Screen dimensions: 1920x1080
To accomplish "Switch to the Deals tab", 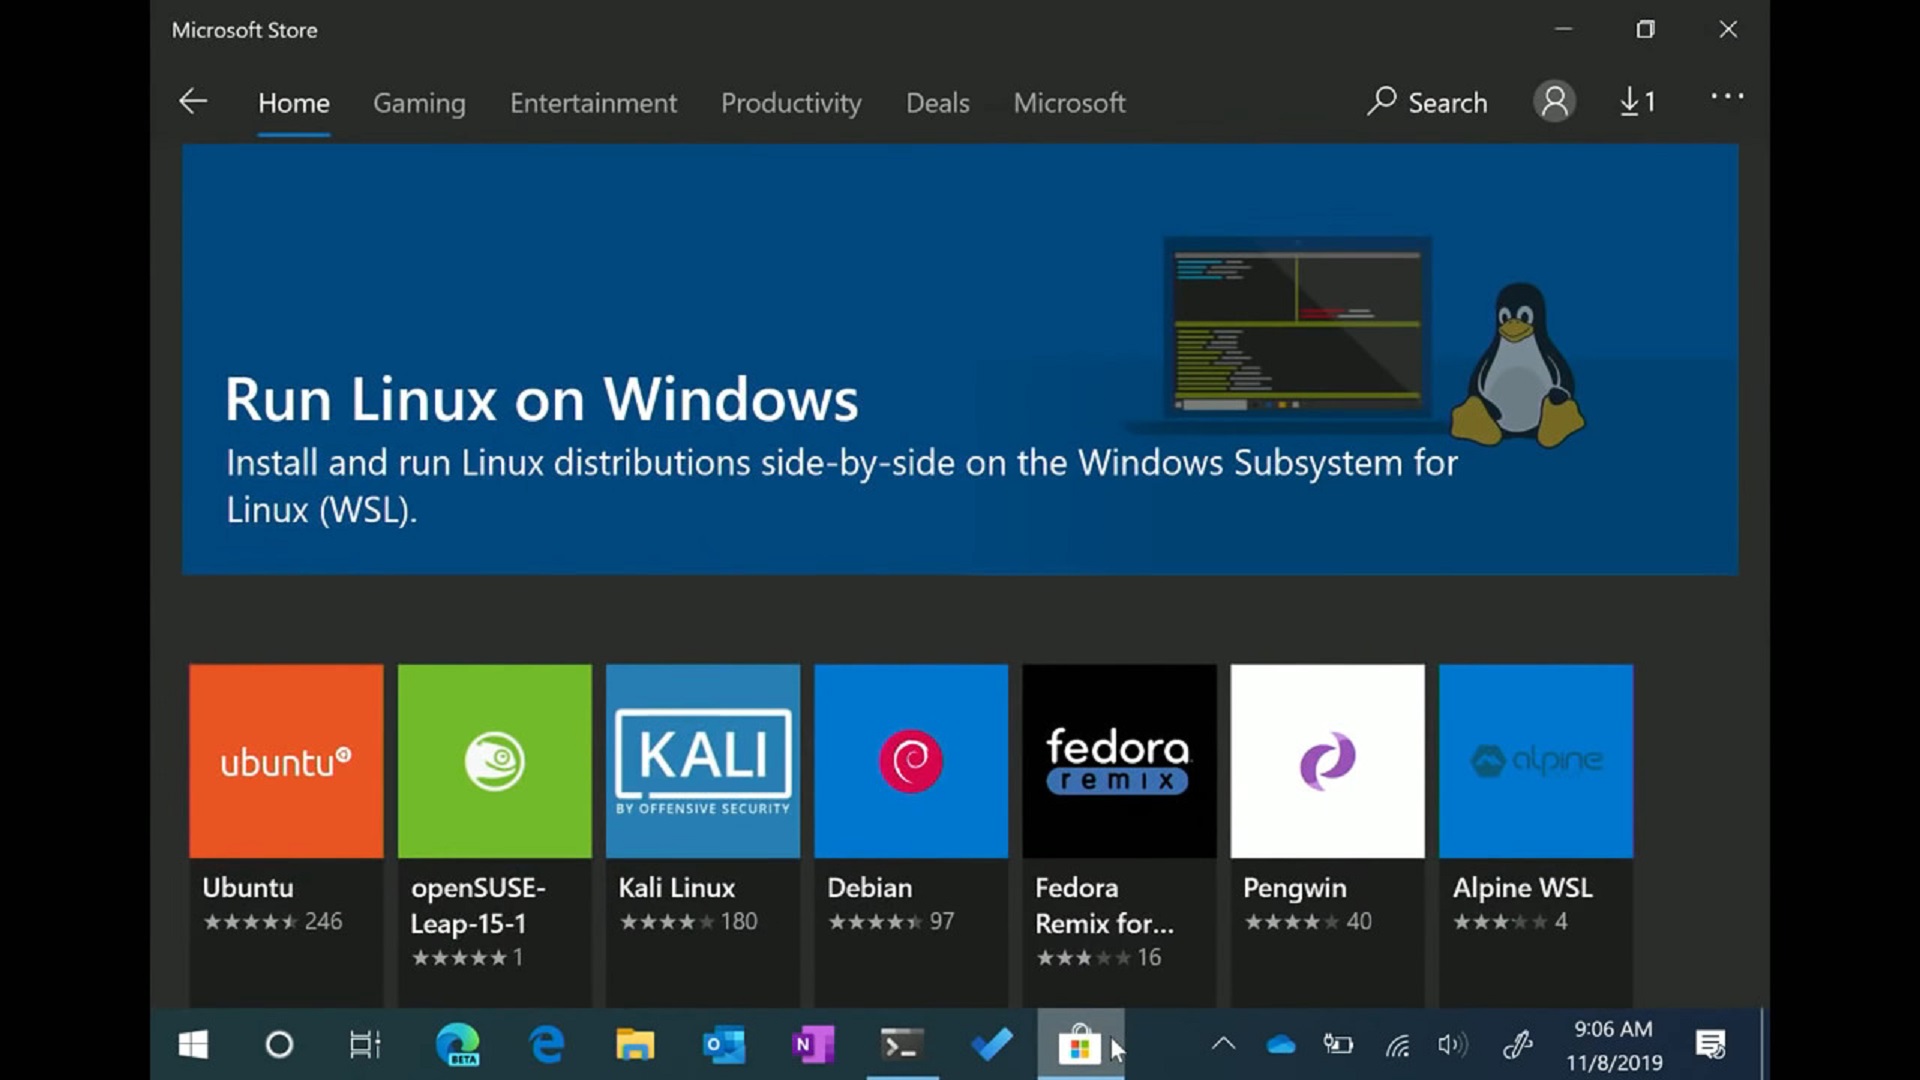I will click(937, 103).
